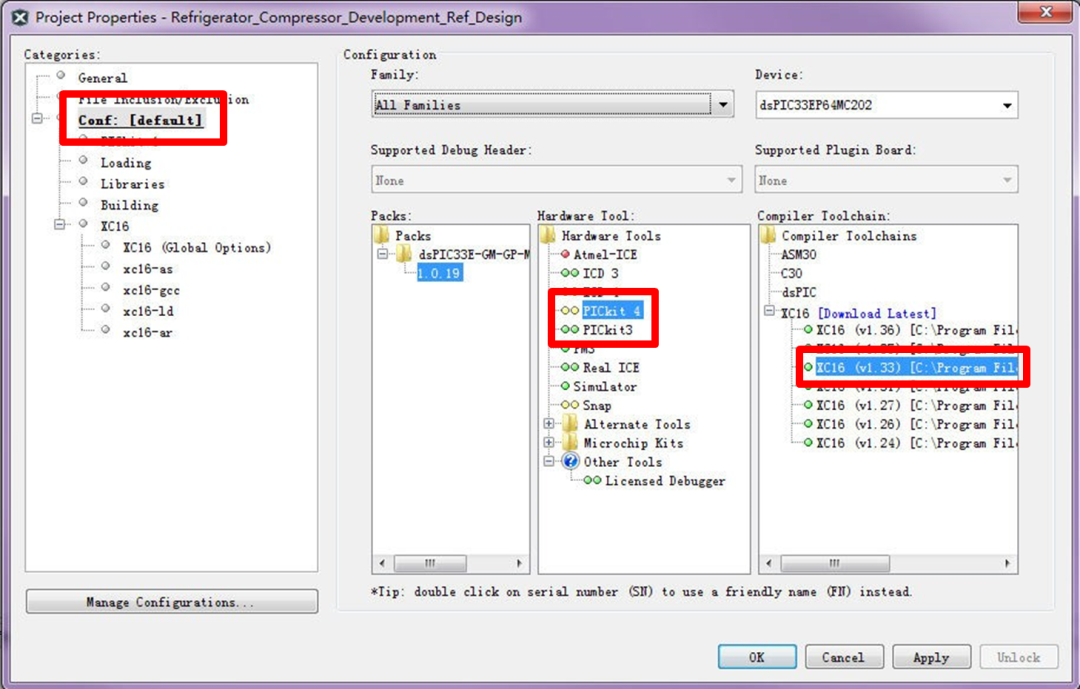
Task: Click the XC16 v1.24 green status dot
Action: [808, 442]
